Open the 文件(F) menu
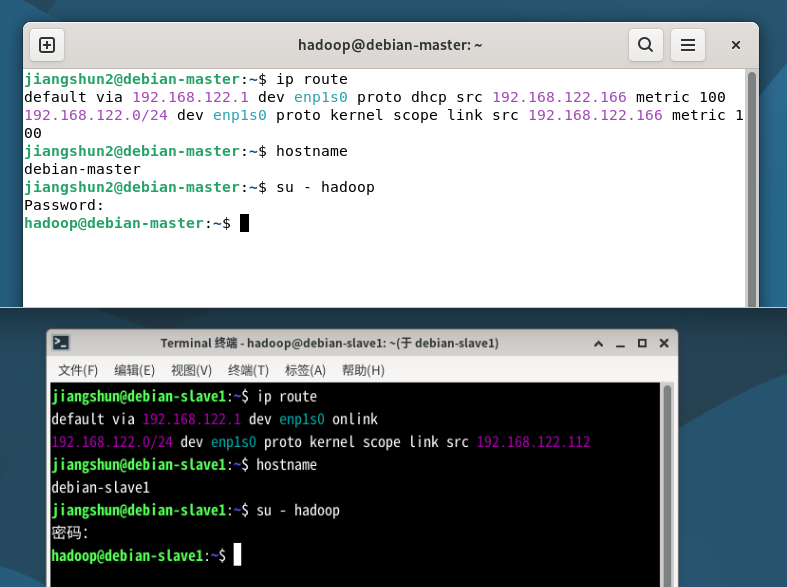The image size is (787, 587). tap(78, 370)
